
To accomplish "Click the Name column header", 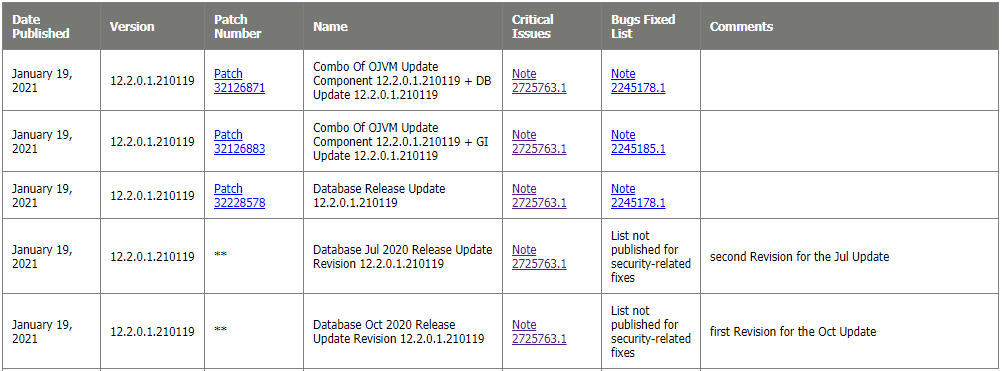I will pyautogui.click(x=330, y=27).
